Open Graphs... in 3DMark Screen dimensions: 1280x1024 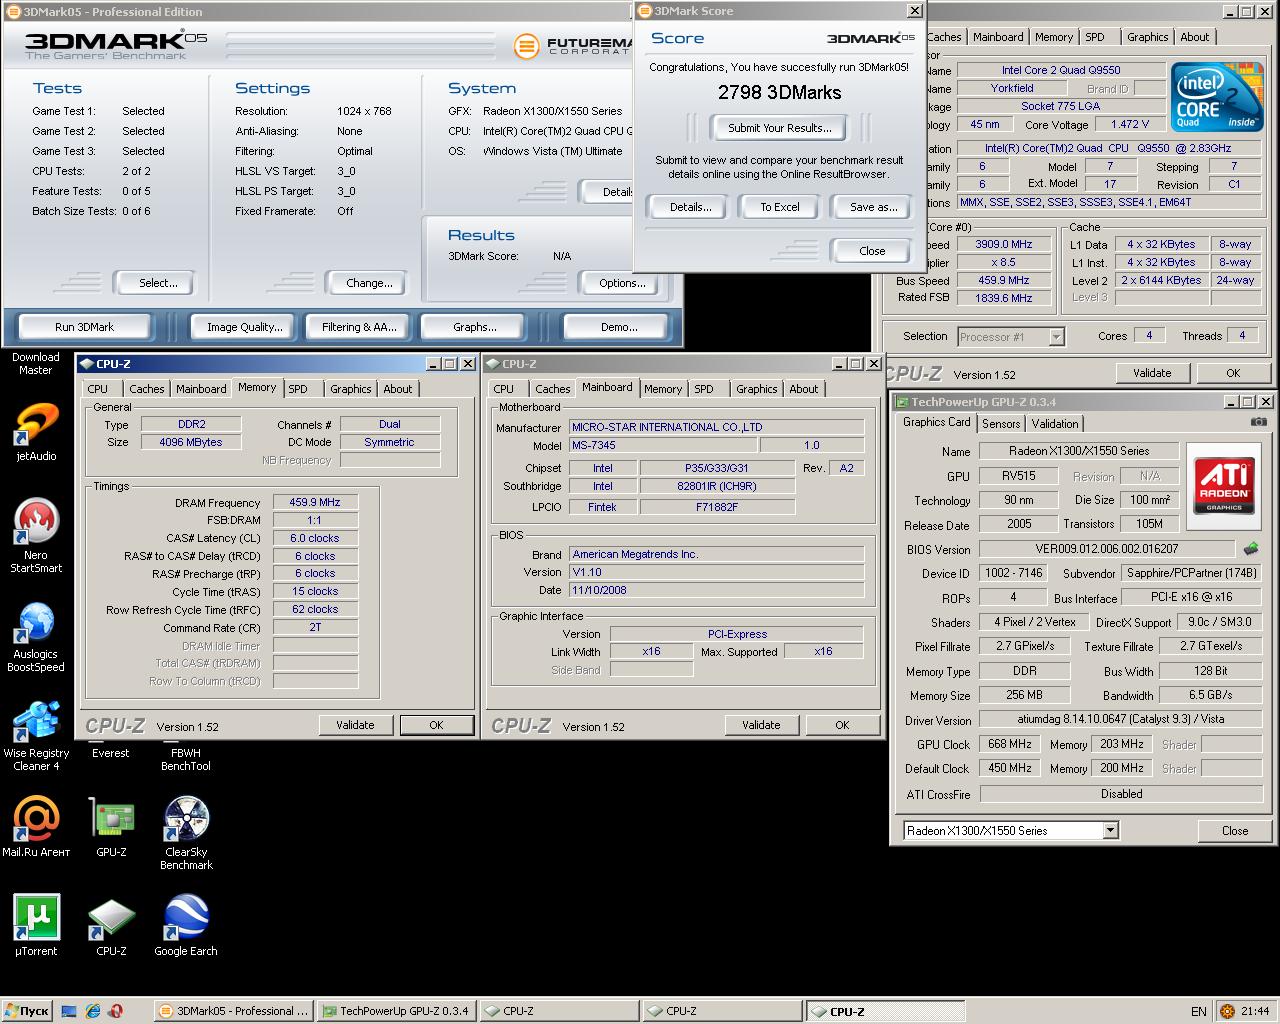[x=474, y=327]
